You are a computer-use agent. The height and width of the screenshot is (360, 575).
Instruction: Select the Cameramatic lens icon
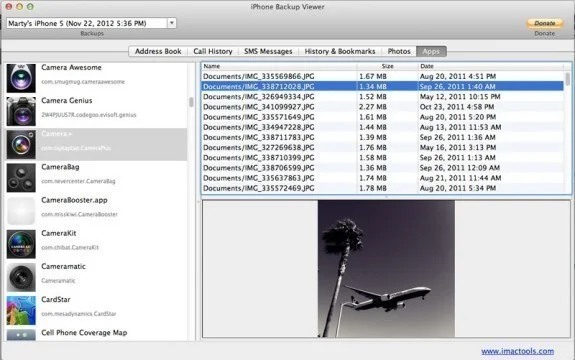point(21,277)
